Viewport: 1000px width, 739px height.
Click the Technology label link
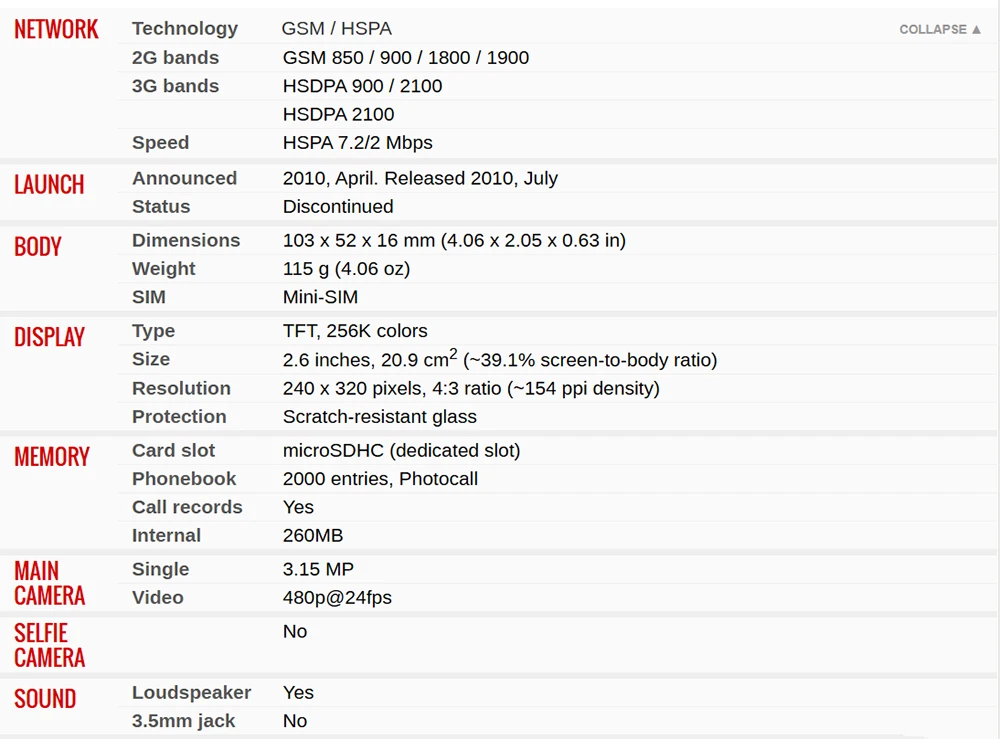click(185, 28)
